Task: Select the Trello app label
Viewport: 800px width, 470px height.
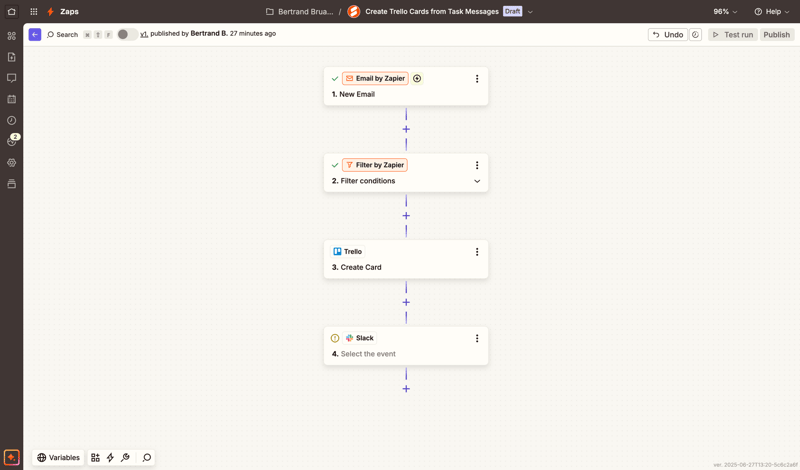Action: (347, 252)
